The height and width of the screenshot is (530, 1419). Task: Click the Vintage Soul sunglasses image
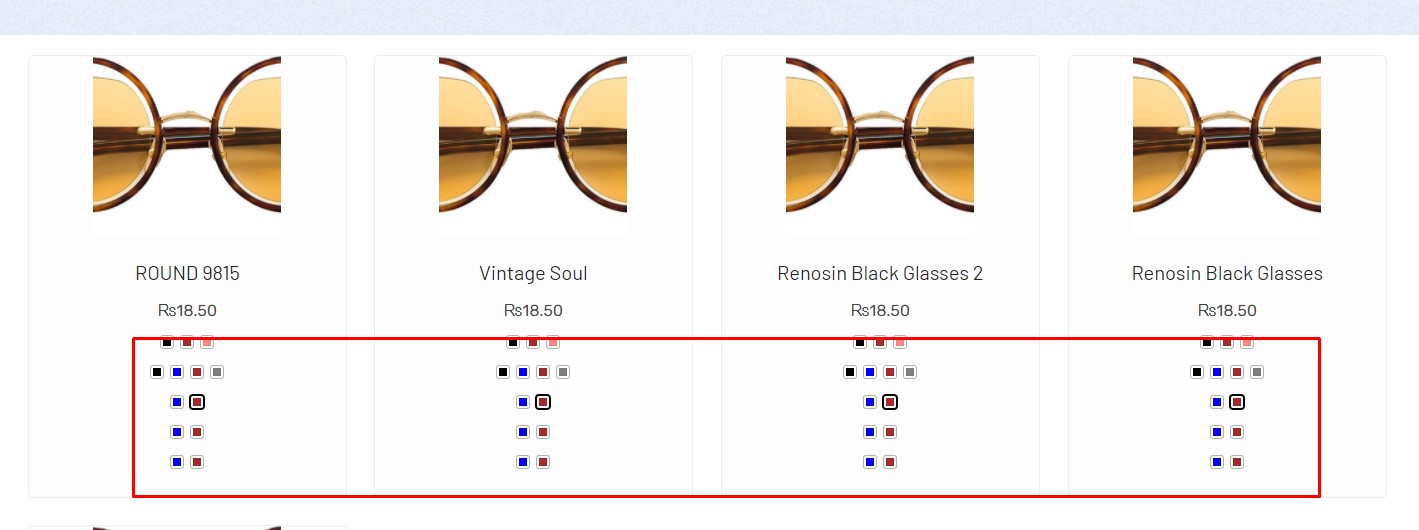533,146
